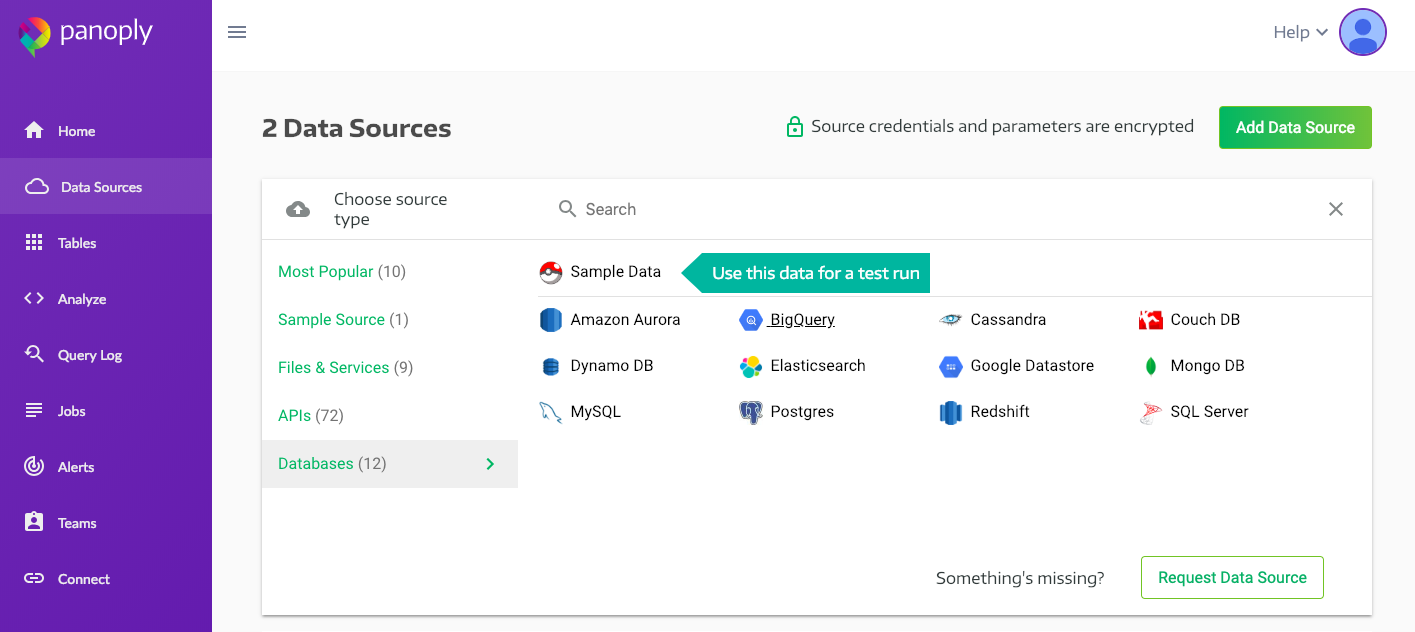Open Jobs from the sidebar
1415x632 pixels.
tap(106, 411)
